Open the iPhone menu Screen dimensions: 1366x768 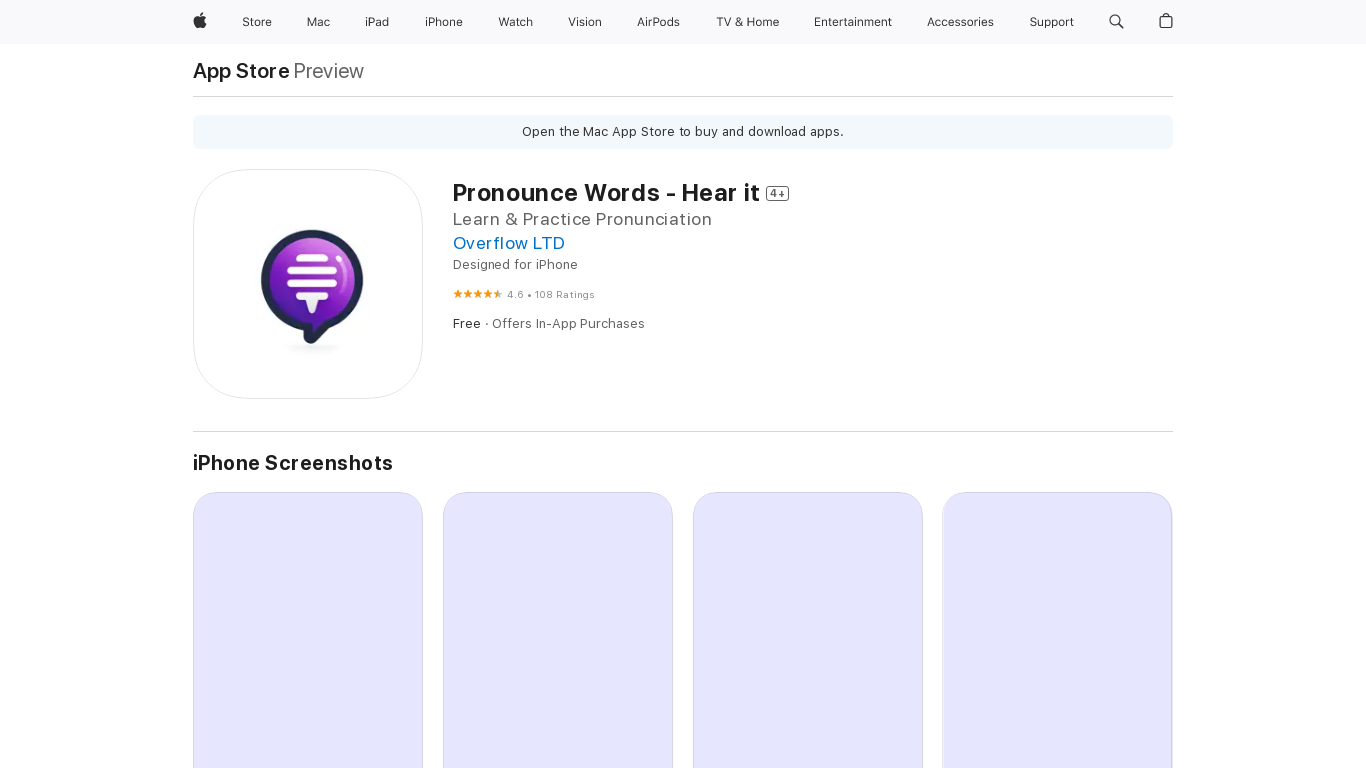[x=444, y=22]
